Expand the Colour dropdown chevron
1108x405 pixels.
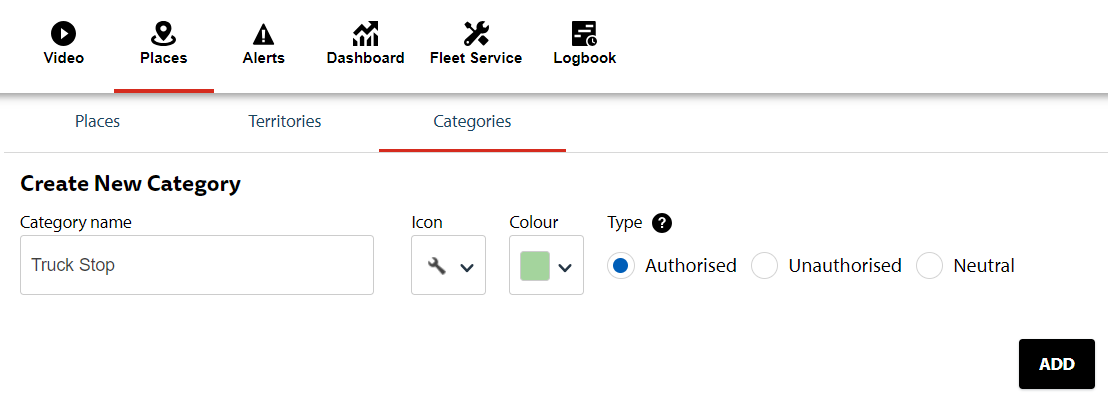click(565, 267)
